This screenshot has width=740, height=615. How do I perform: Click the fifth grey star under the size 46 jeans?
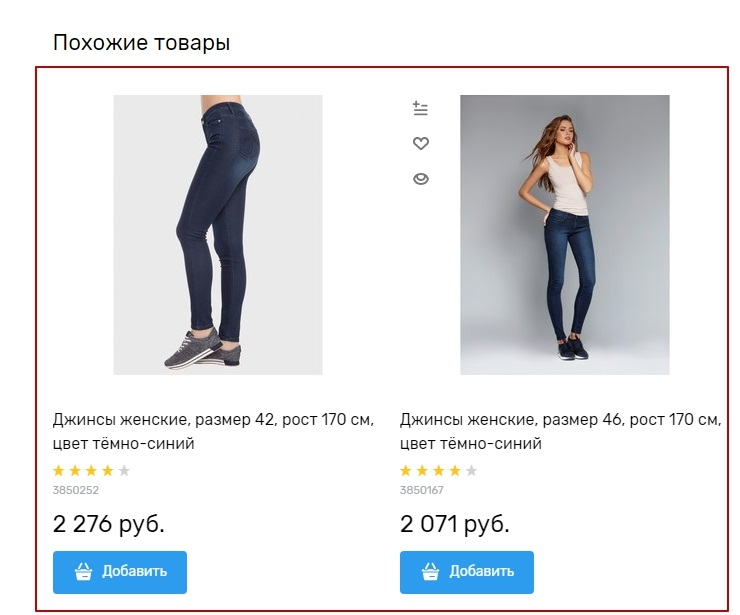tap(471, 471)
